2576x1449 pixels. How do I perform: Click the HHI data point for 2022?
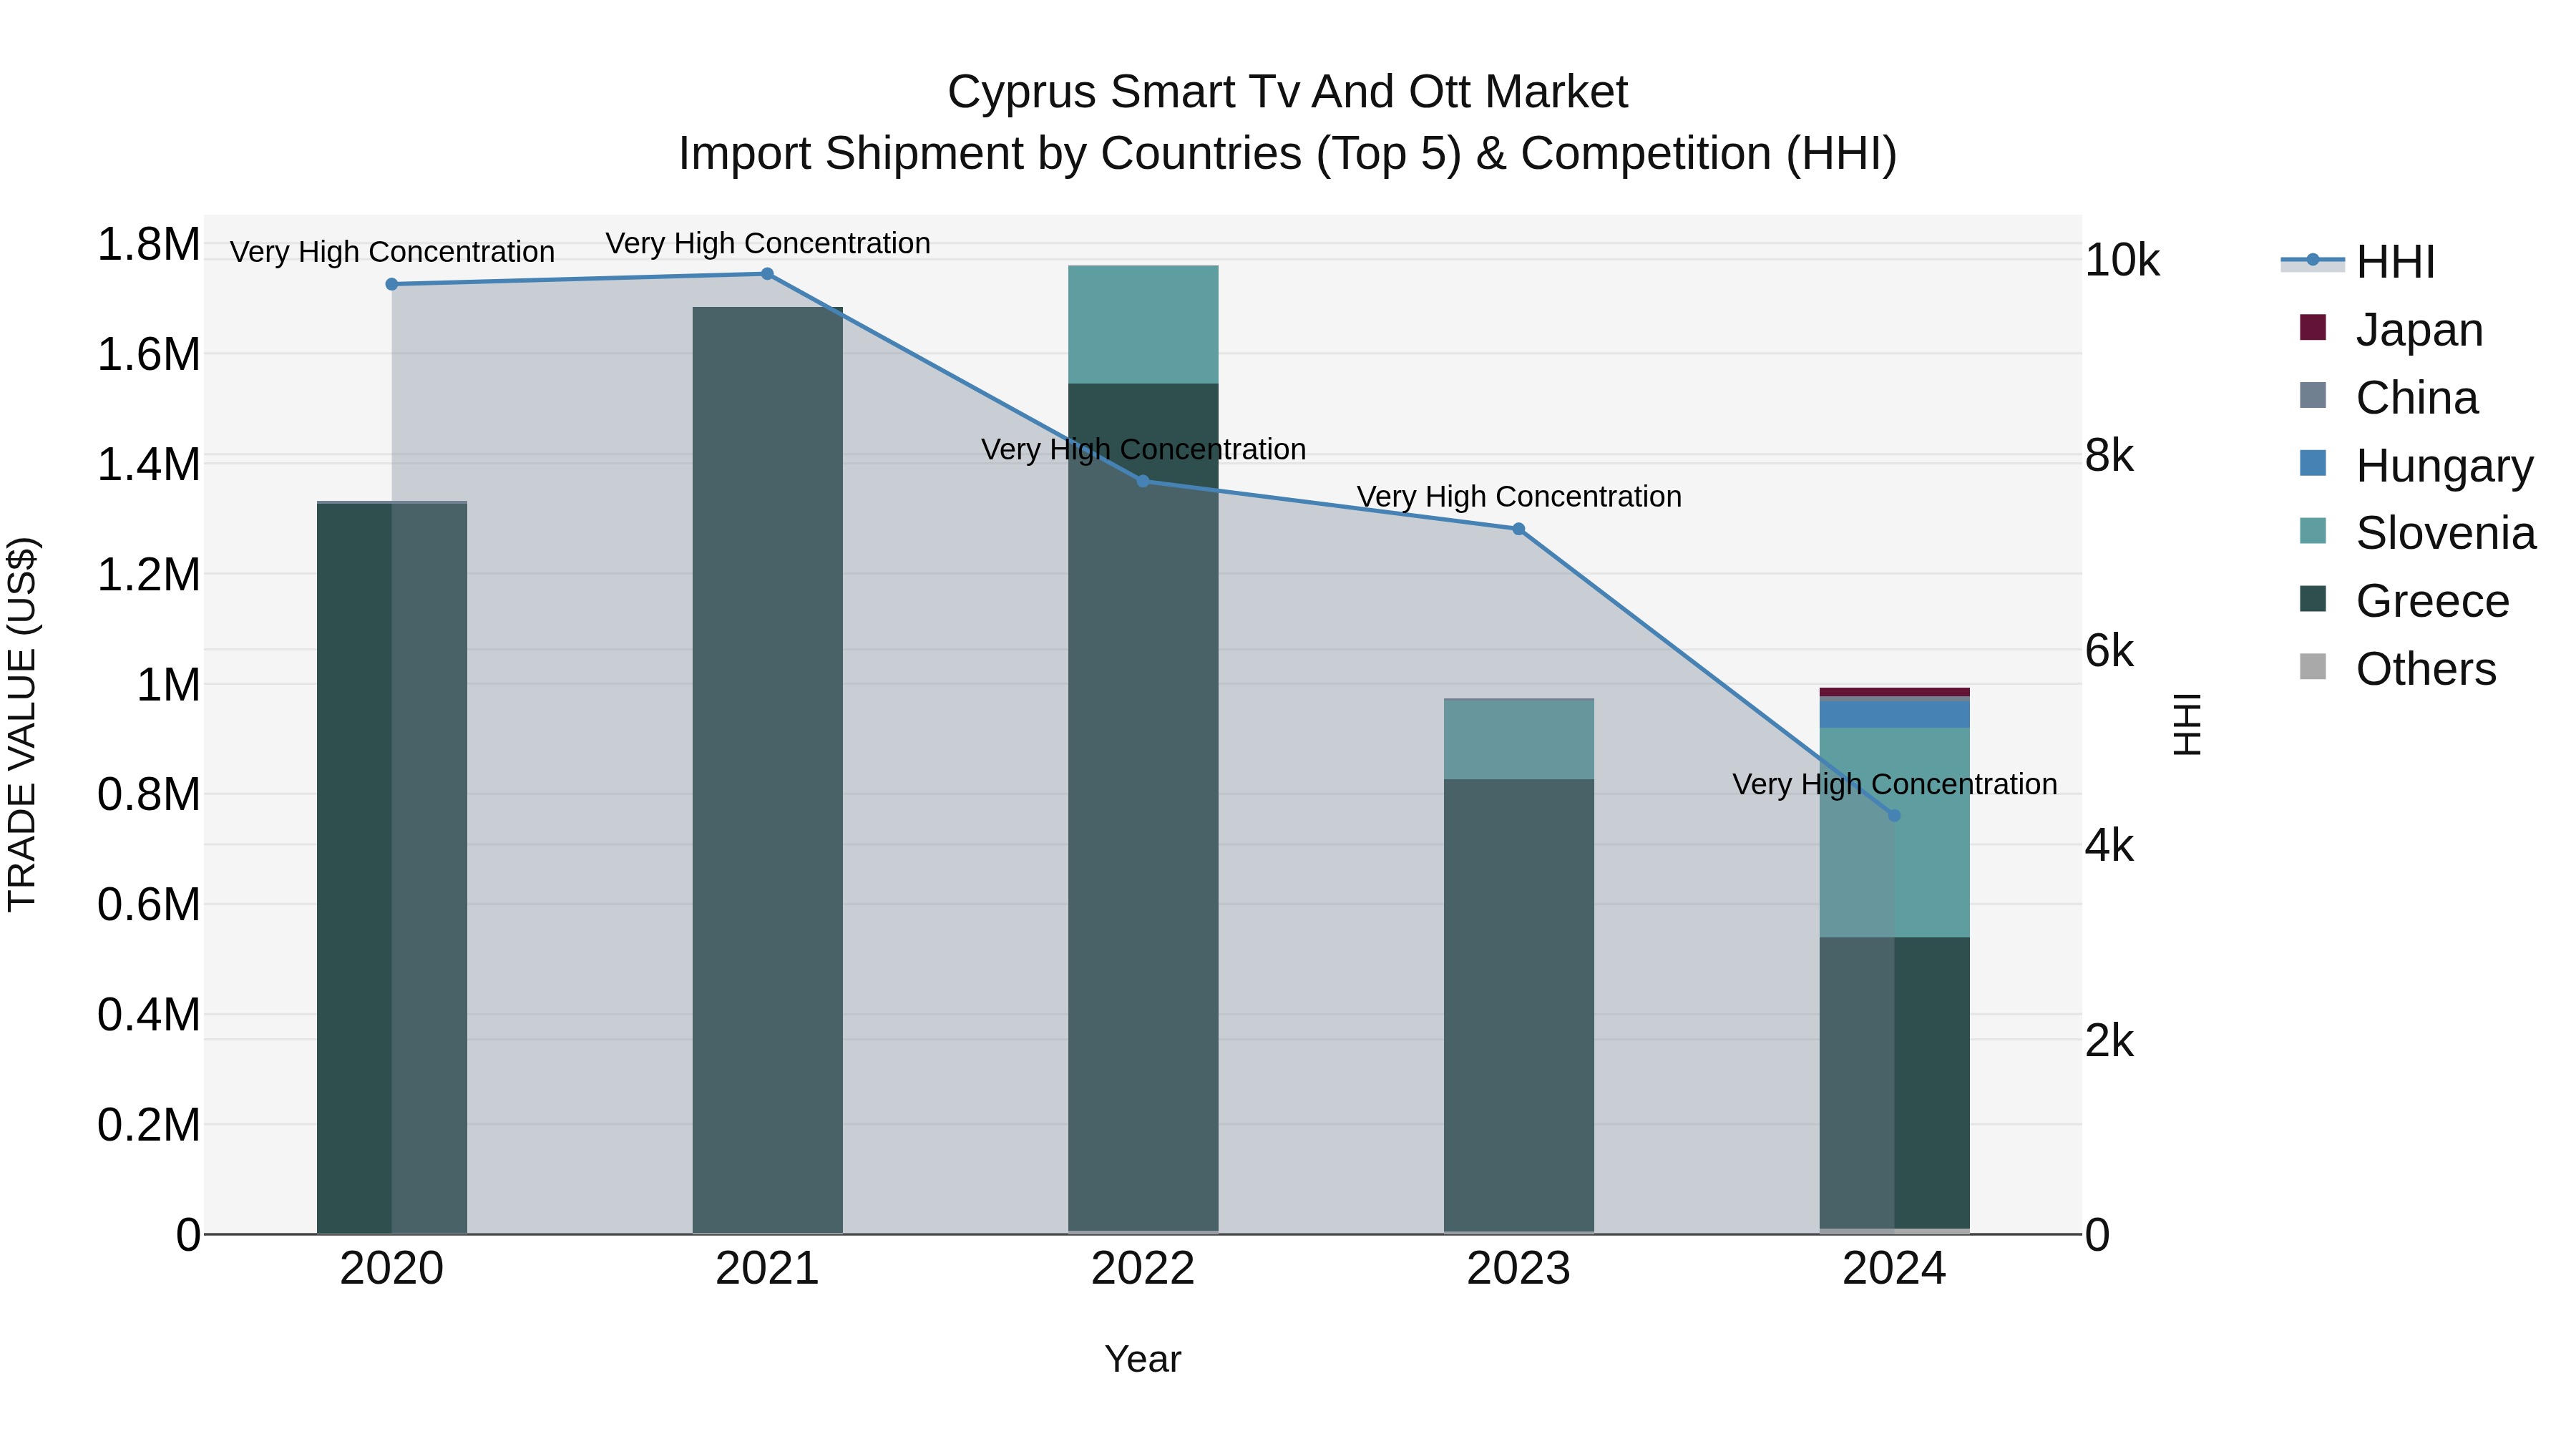[1143, 481]
